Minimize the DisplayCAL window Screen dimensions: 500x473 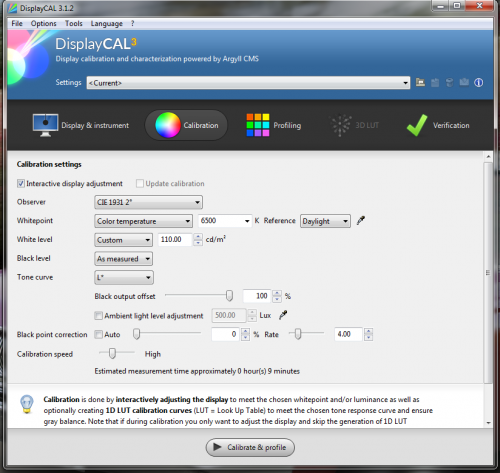click(x=440, y=6)
